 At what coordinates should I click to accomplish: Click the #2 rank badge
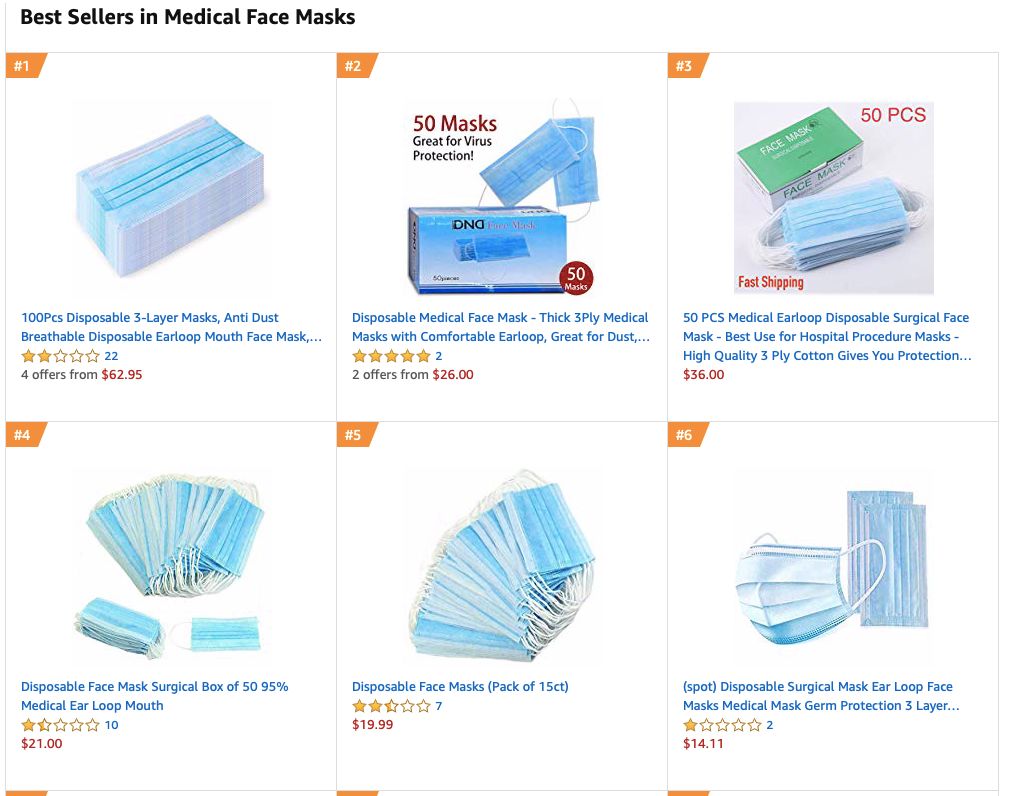pyautogui.click(x=354, y=66)
